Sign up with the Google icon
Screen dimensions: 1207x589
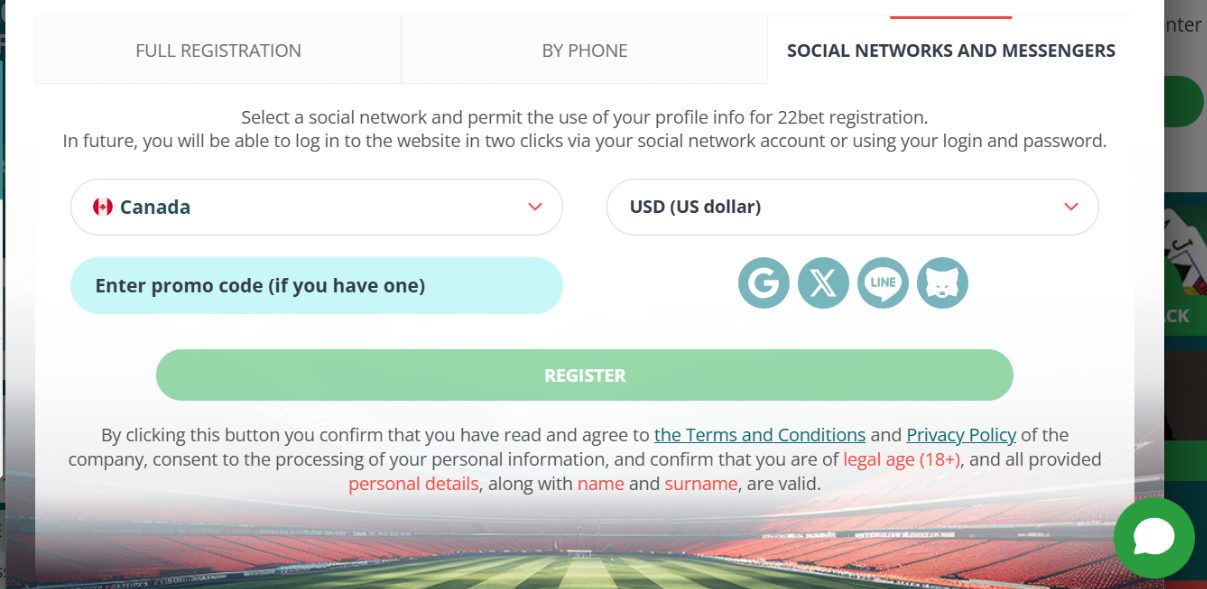point(764,283)
